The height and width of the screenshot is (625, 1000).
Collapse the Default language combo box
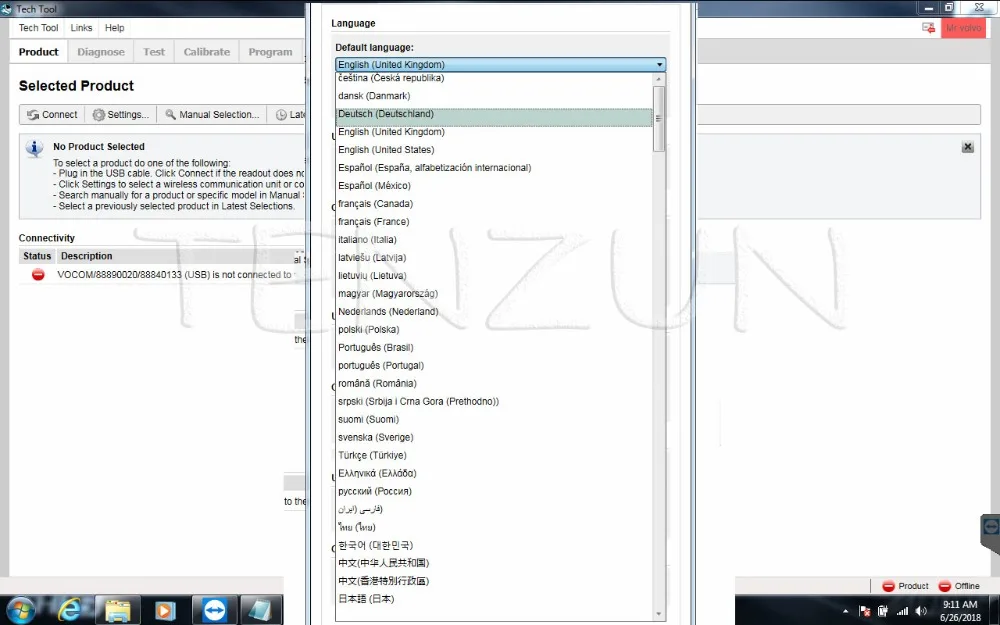tap(659, 64)
